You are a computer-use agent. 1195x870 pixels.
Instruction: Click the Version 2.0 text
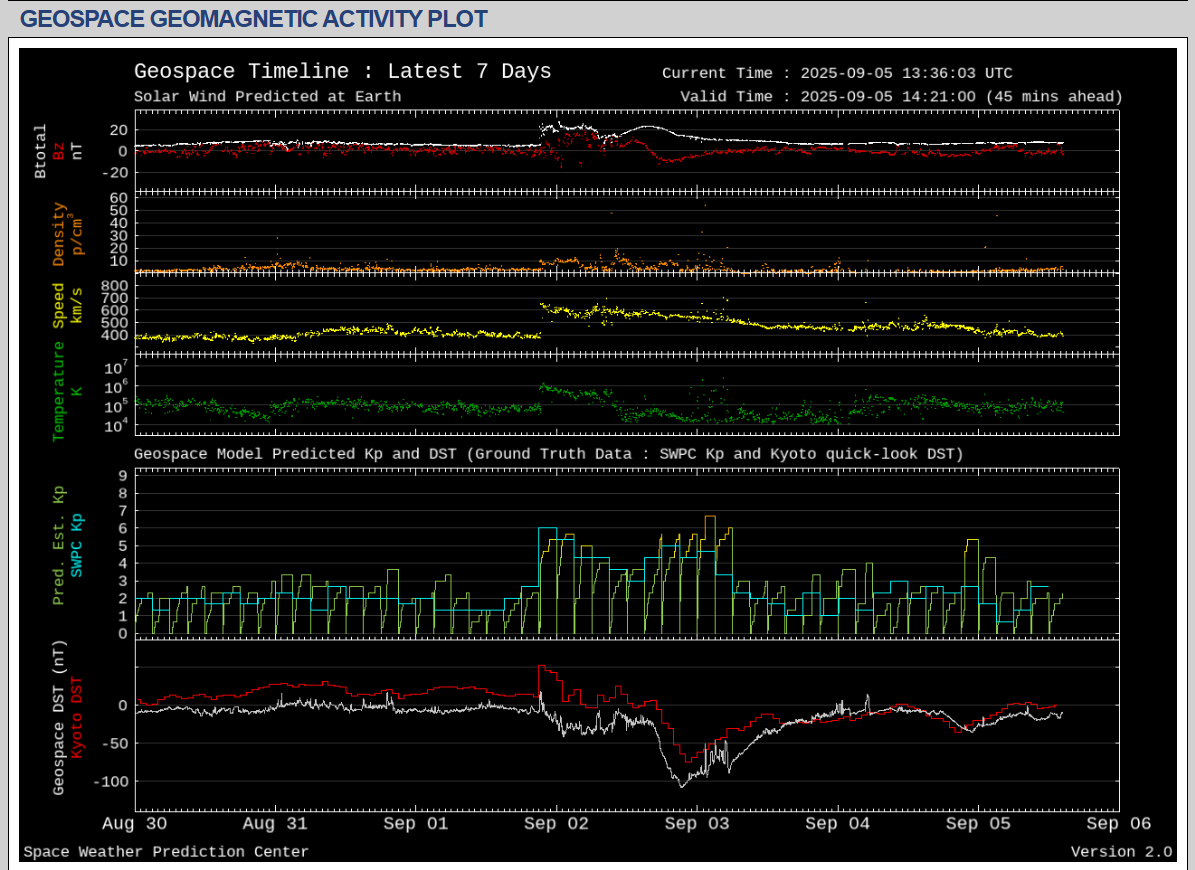(x=1121, y=851)
